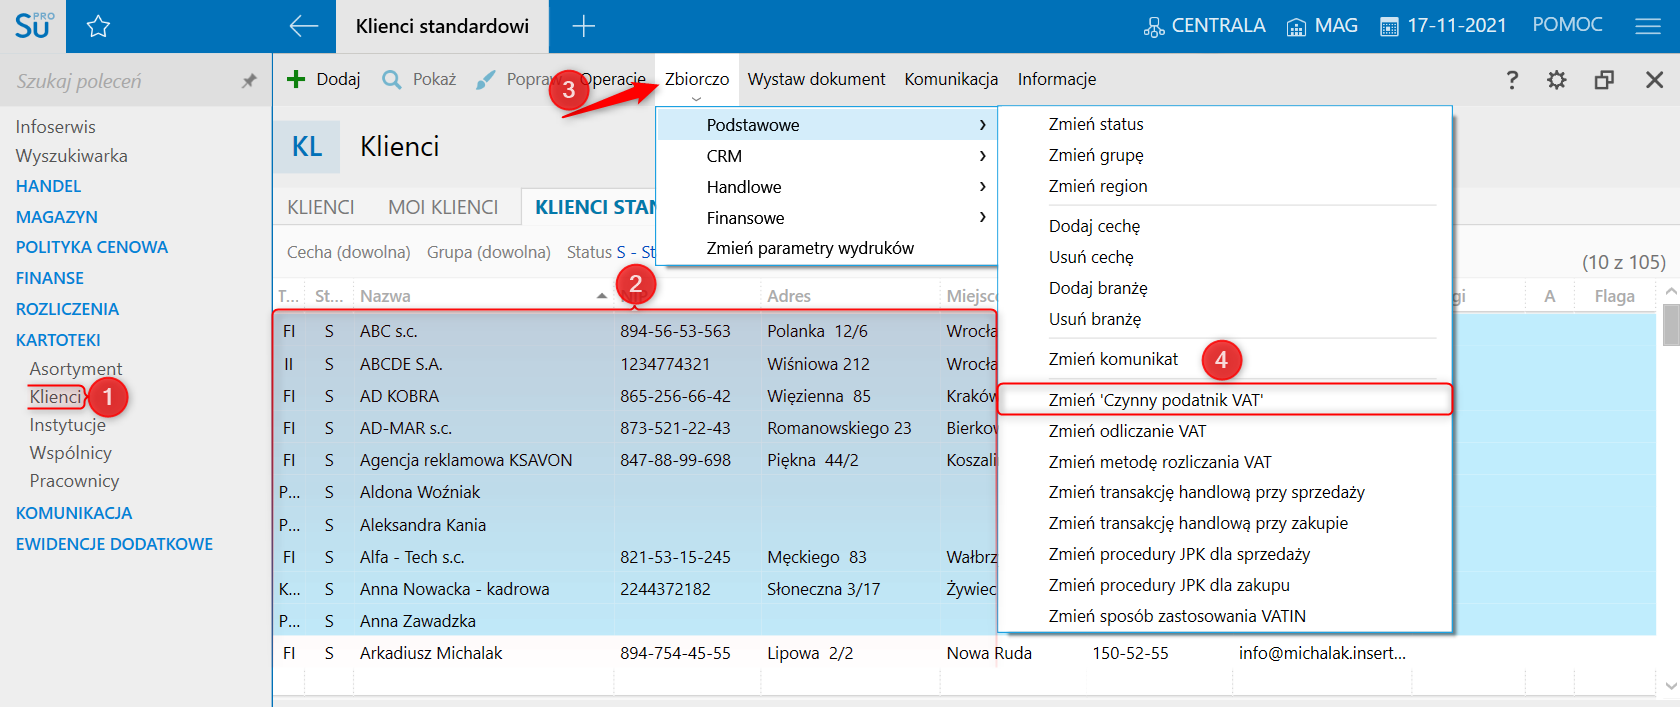Screen dimensions: 1680x707
Task: Choose Zmień sposób zastosowania VATIN
Action: pos(1177,616)
